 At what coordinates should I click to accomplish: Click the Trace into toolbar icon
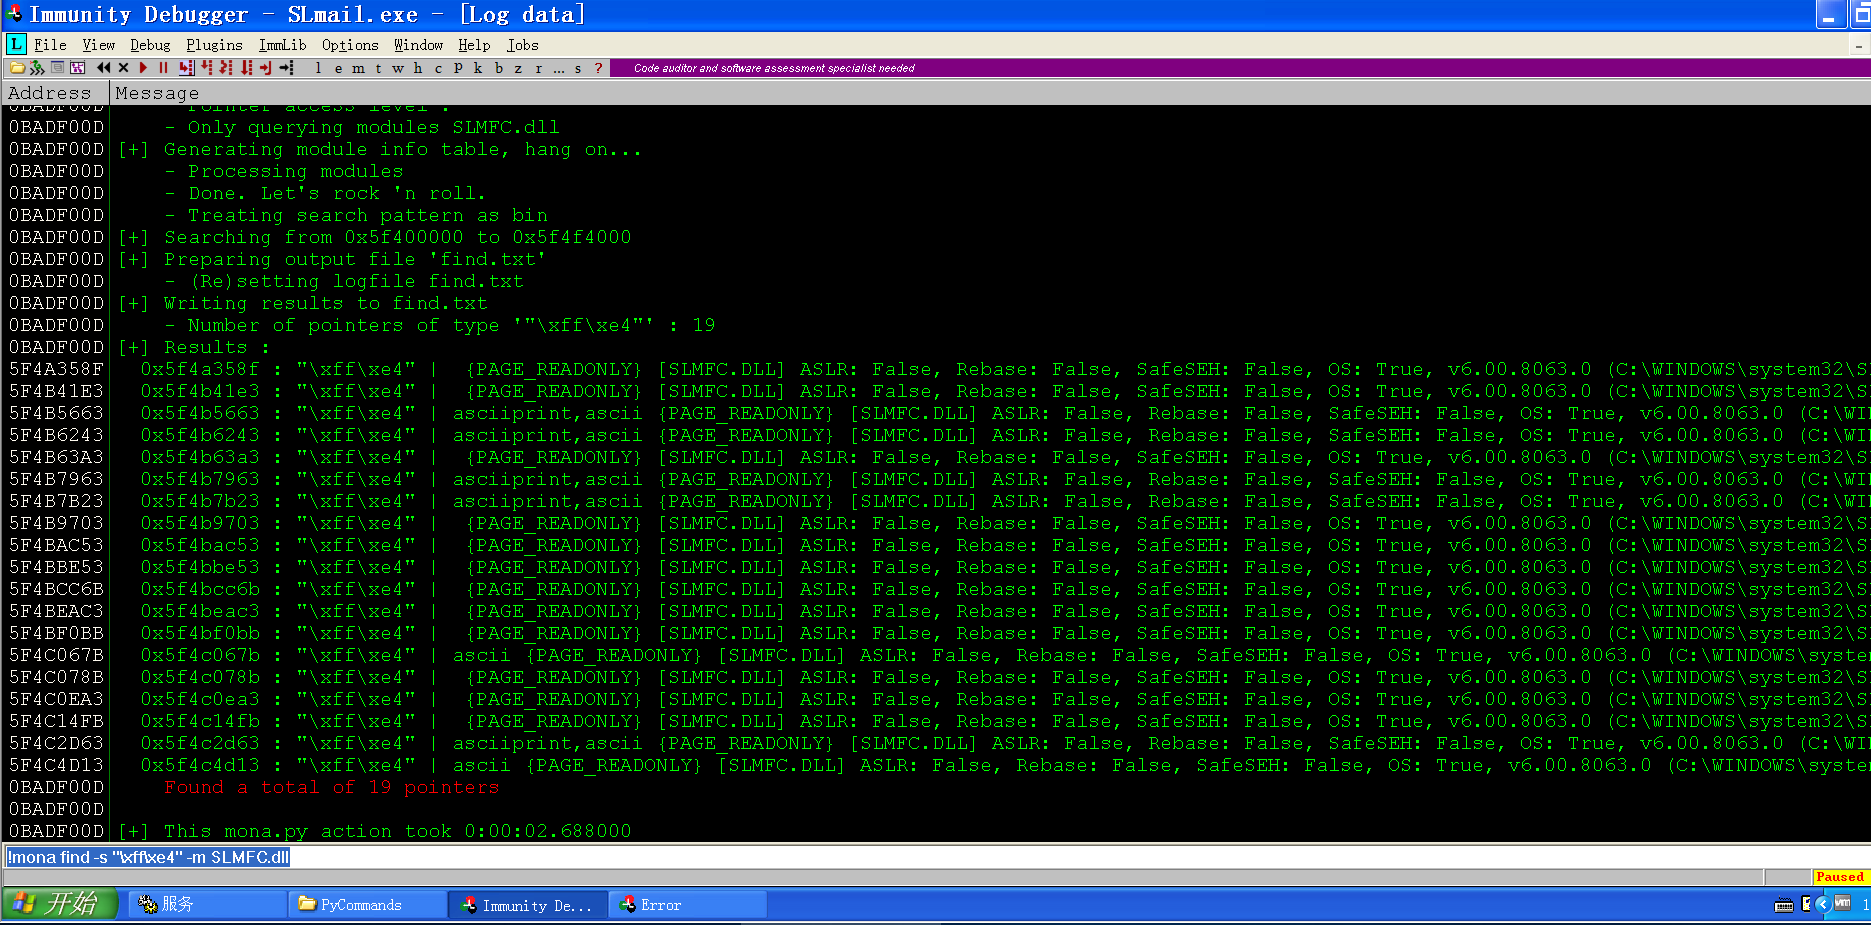click(226, 68)
